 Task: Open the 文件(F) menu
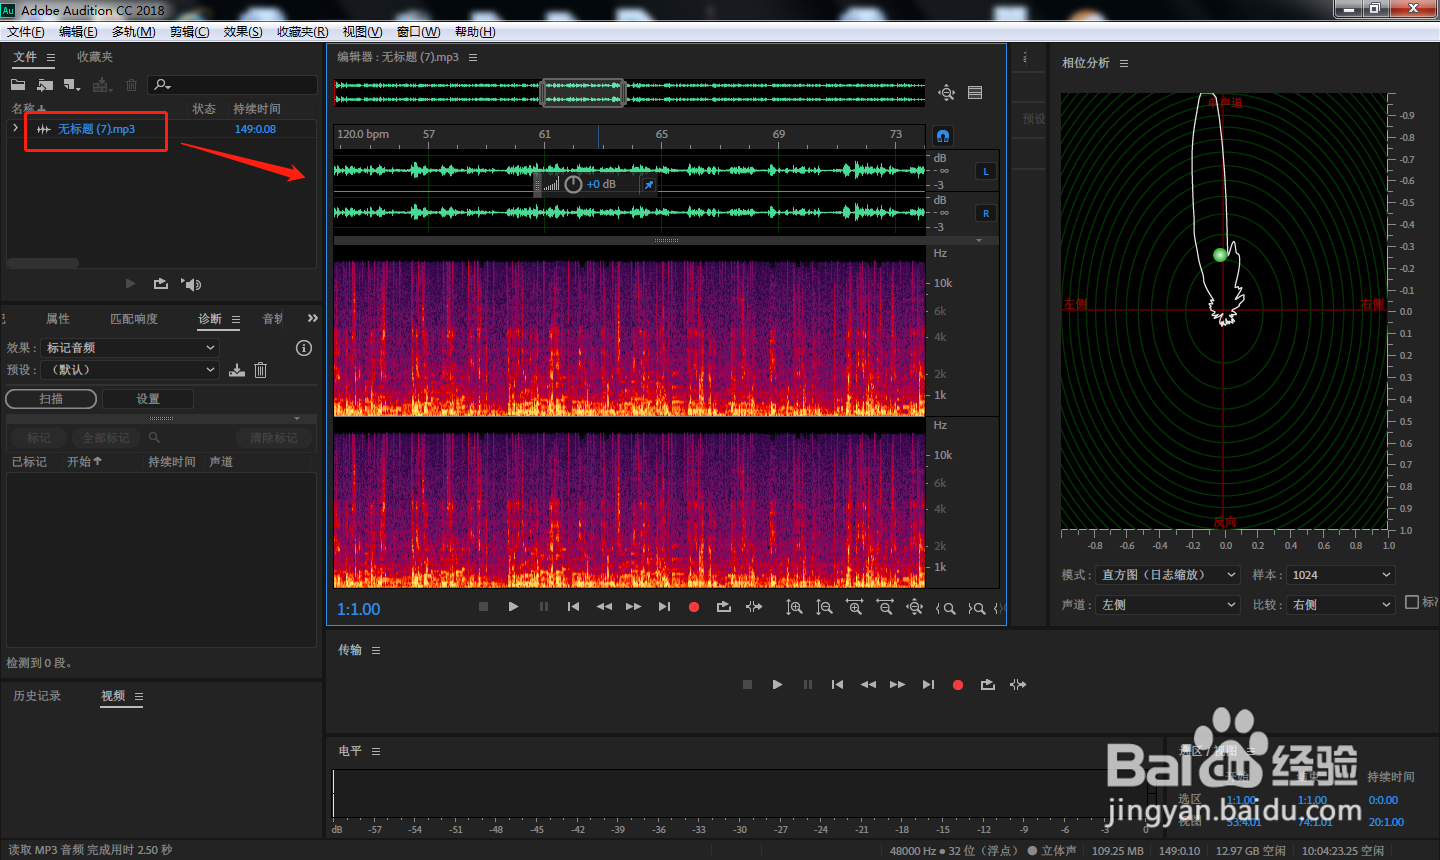point(26,32)
